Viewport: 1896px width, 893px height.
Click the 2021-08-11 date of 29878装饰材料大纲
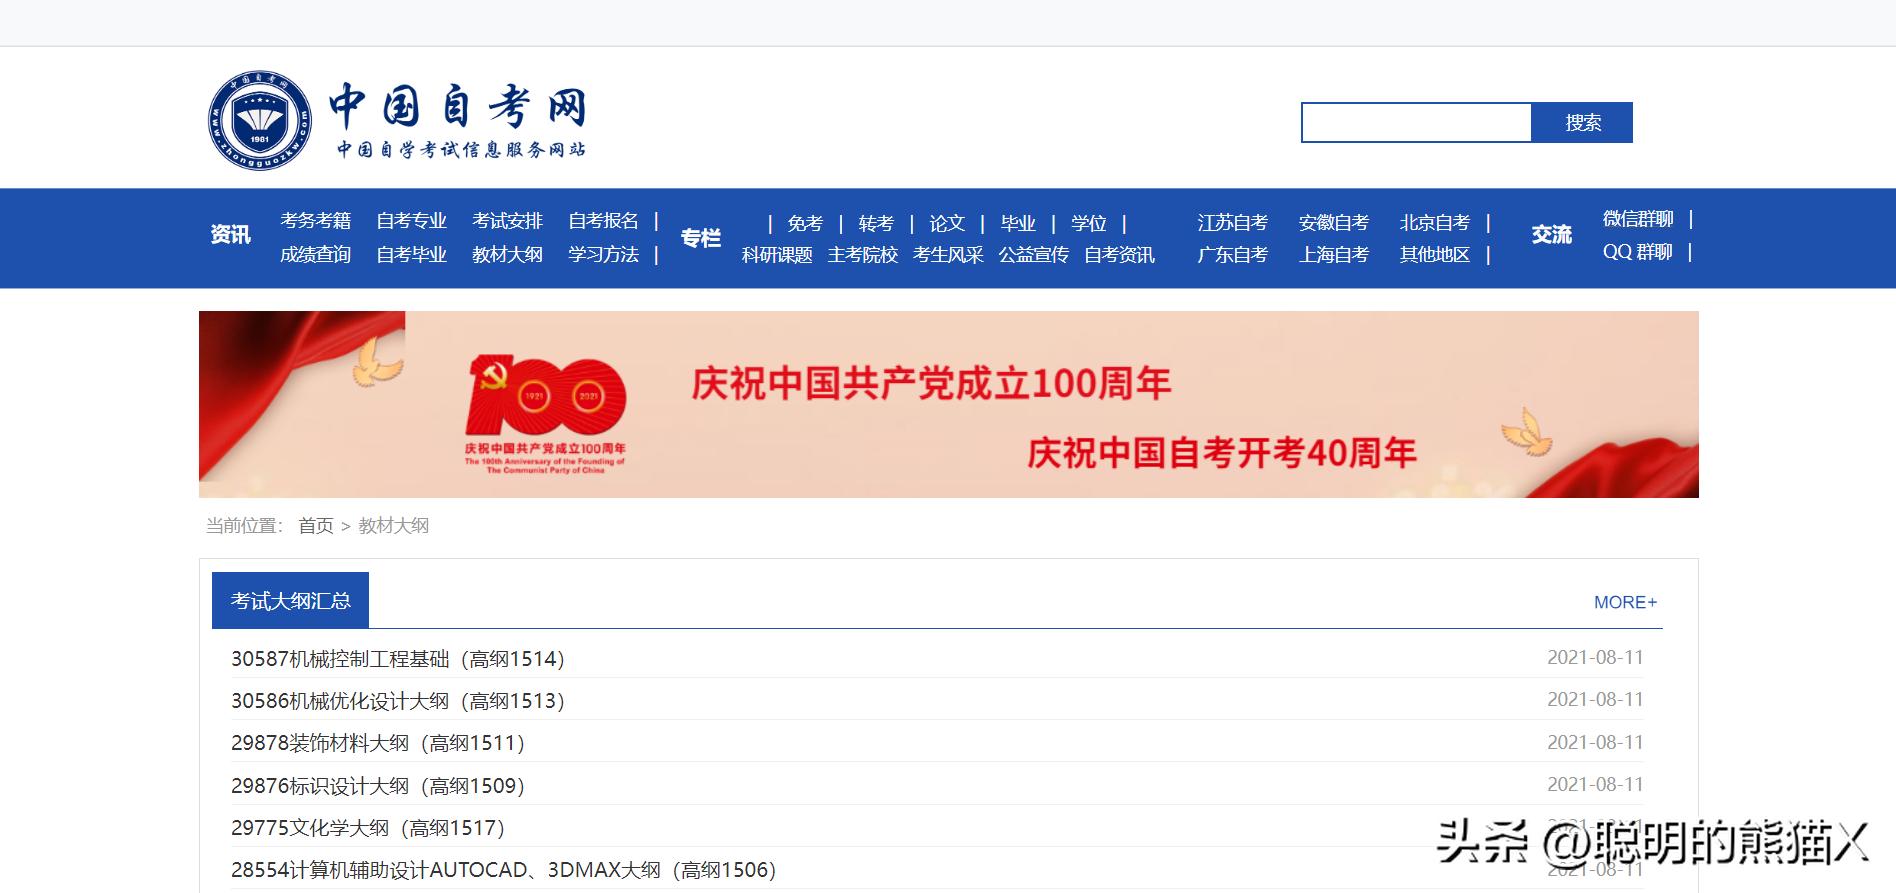[1595, 742]
